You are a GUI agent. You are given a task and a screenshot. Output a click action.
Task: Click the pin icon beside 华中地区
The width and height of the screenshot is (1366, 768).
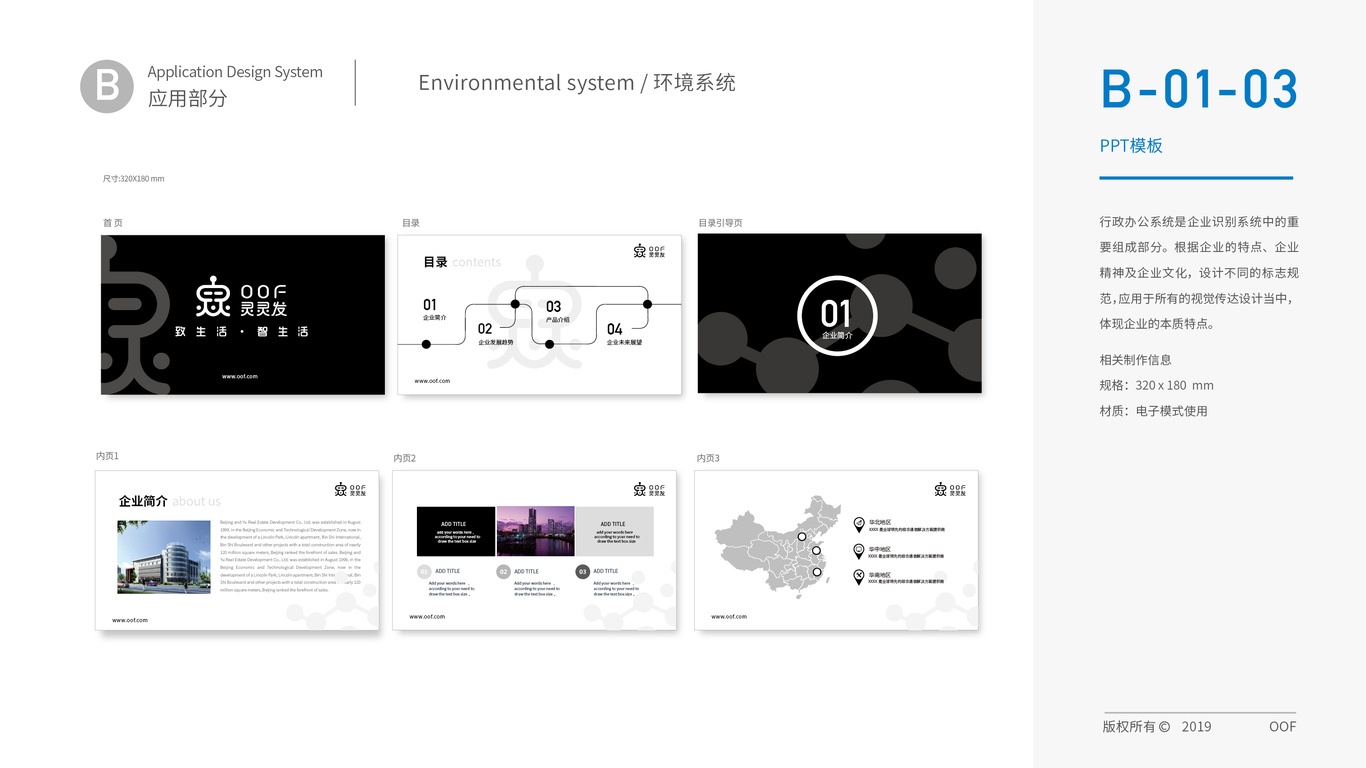859,551
